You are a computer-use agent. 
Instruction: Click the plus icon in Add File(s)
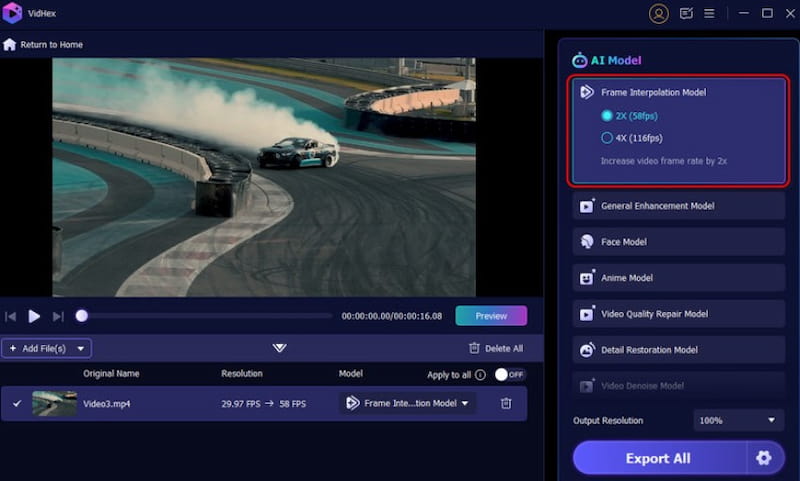coord(13,348)
